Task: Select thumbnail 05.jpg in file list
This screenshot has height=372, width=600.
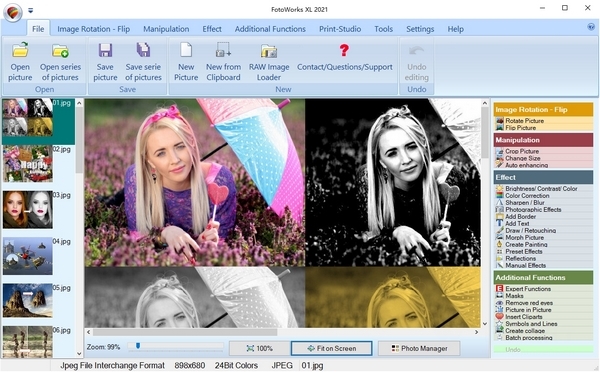Action: [x=28, y=300]
